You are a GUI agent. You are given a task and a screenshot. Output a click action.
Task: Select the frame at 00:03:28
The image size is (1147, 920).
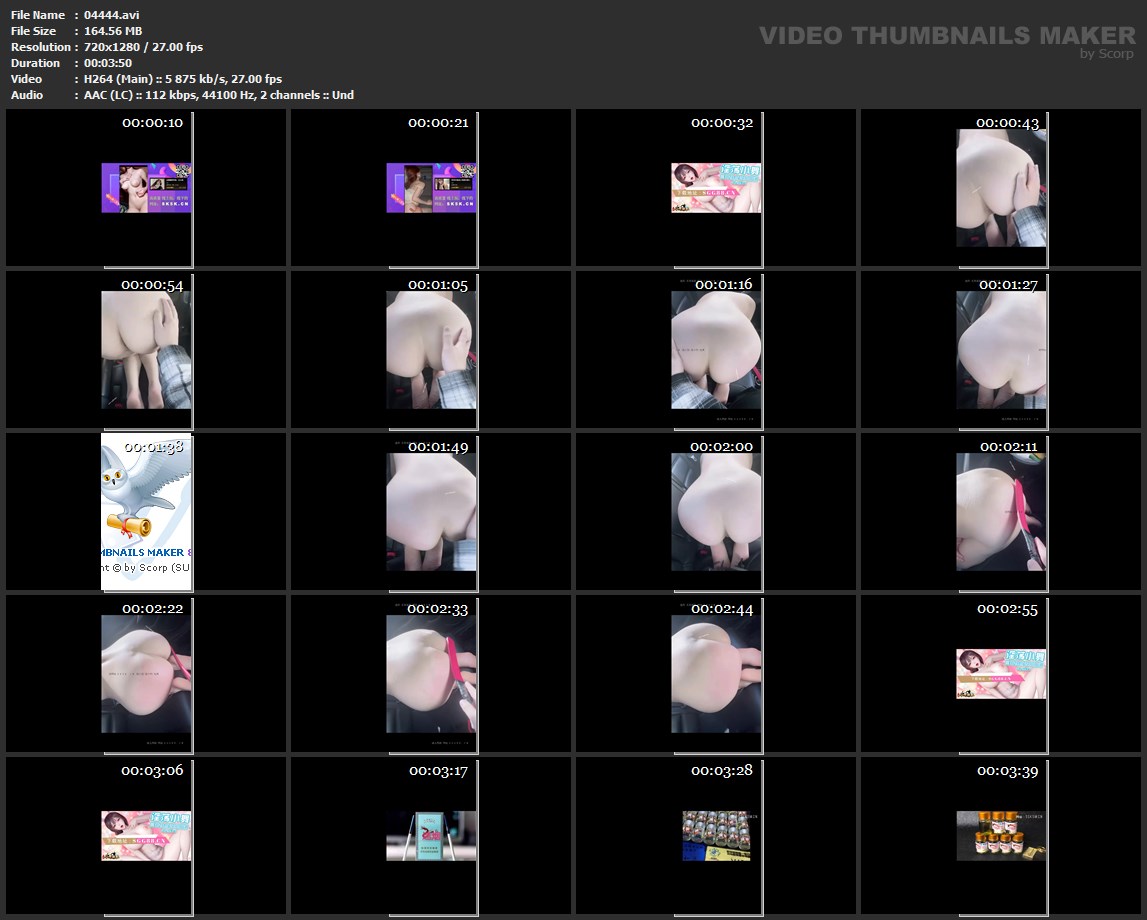pyautogui.click(x=716, y=836)
